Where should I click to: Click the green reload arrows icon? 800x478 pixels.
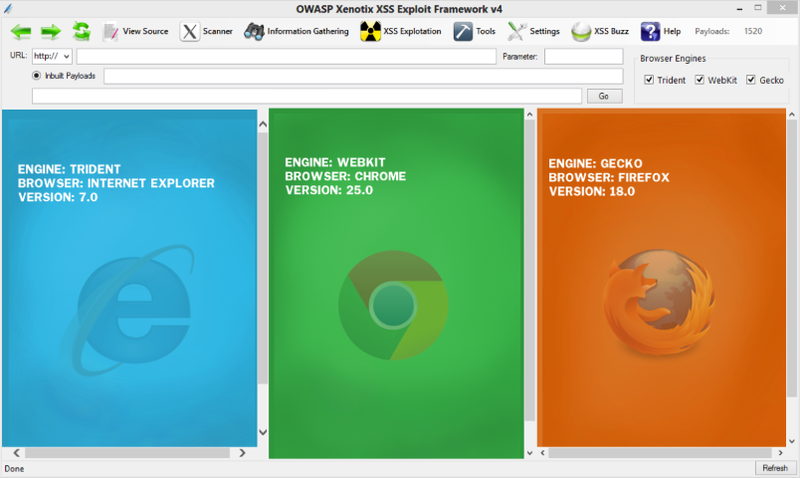click(x=81, y=31)
